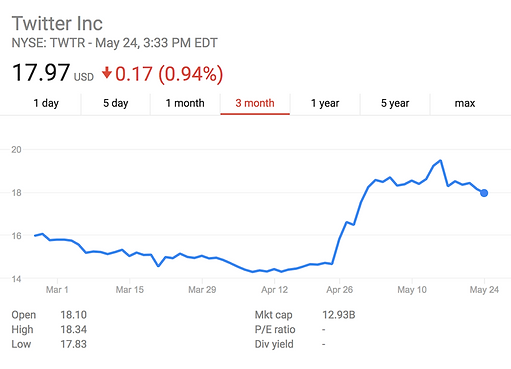Click the chart peak near 19.5
This screenshot has height=369, width=511.
click(441, 161)
